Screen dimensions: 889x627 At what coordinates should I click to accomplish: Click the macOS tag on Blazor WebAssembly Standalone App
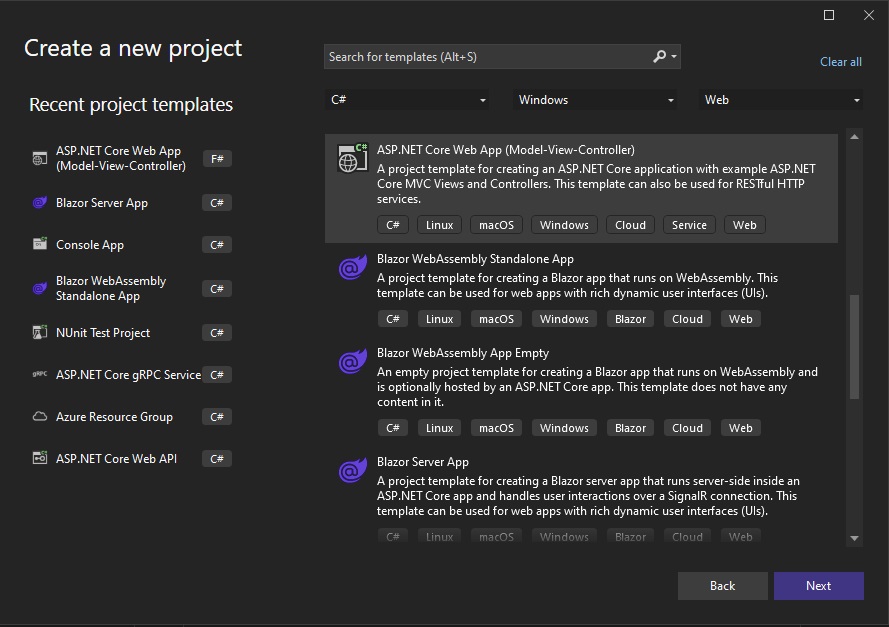pyautogui.click(x=496, y=319)
